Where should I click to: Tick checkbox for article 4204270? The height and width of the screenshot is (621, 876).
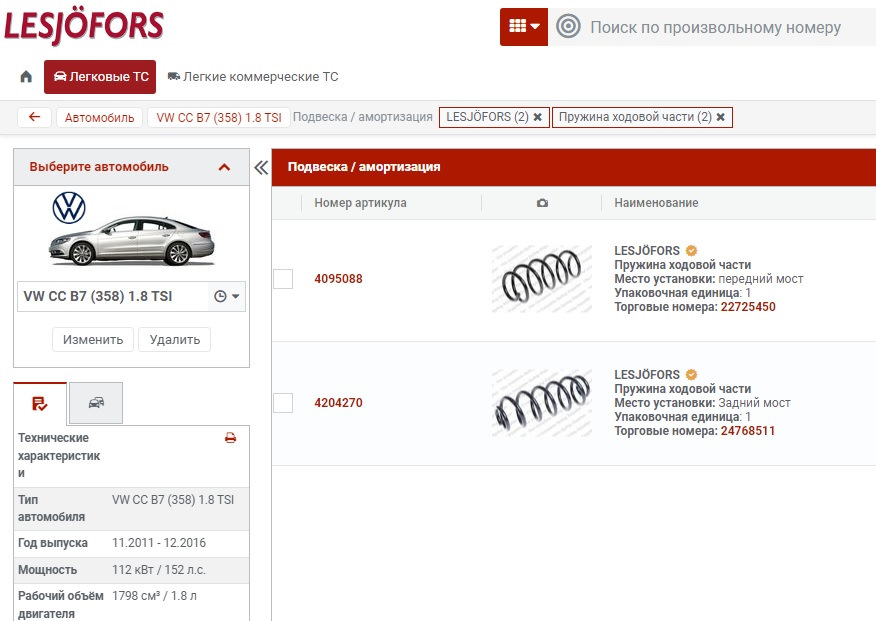283,403
